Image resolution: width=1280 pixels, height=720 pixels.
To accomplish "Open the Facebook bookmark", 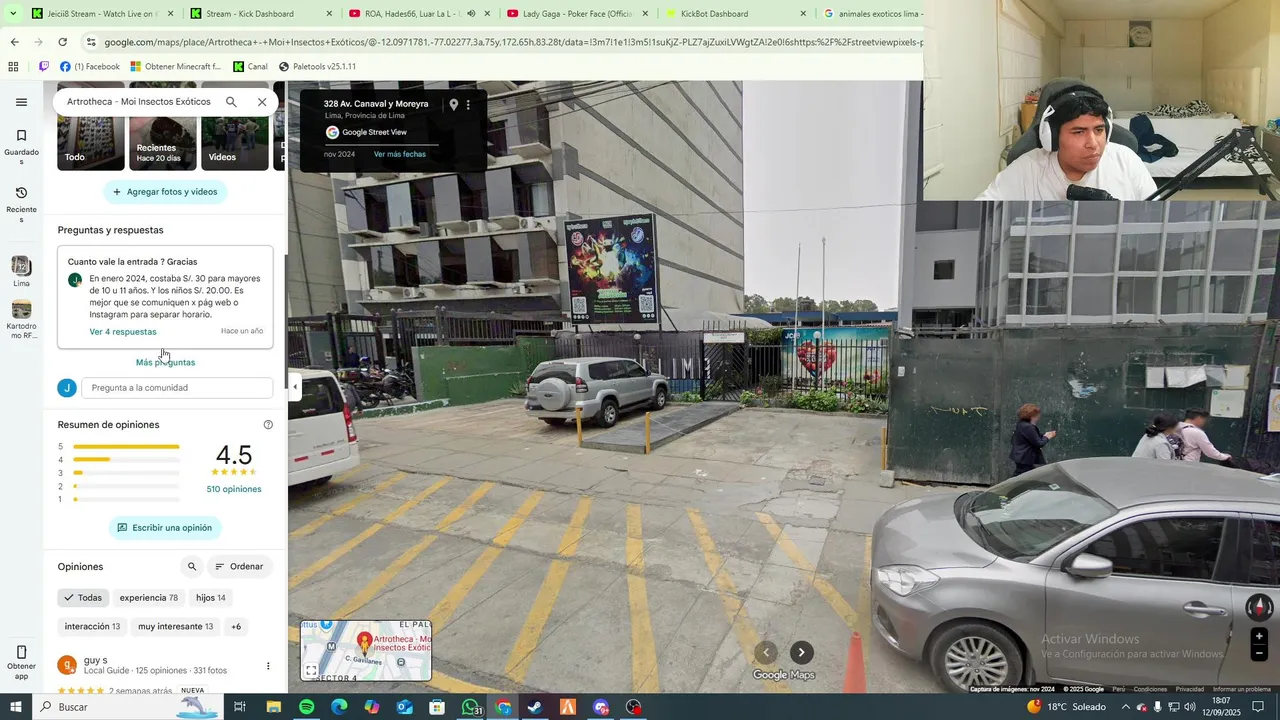I will click(90, 67).
